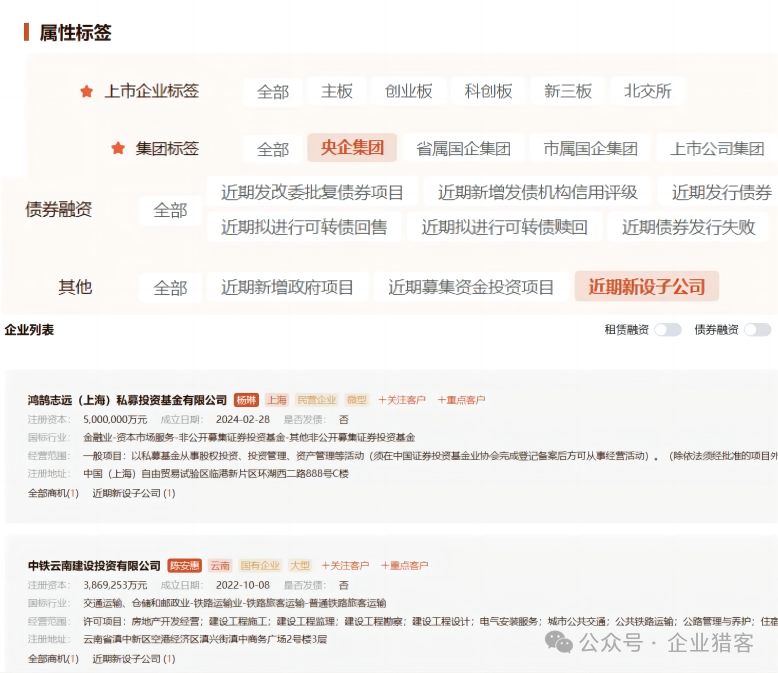Select 全部 in 上市企业标签 row
Image resolution: width=778 pixels, height=673 pixels.
[272, 92]
